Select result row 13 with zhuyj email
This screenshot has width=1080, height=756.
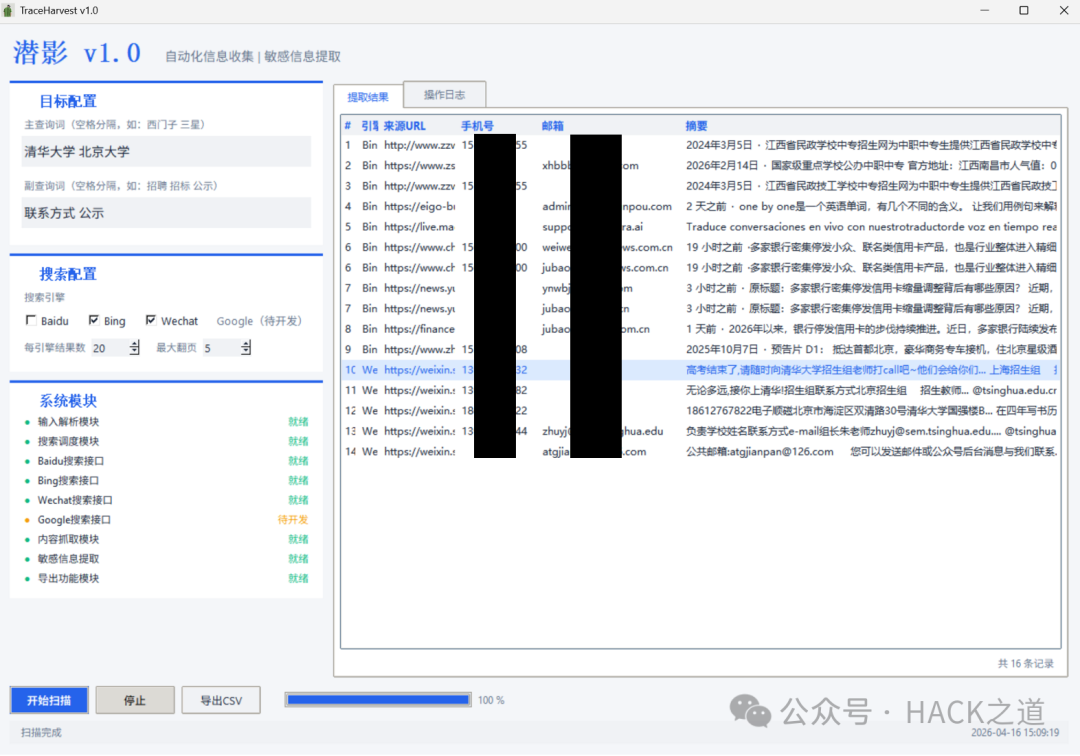(700, 432)
